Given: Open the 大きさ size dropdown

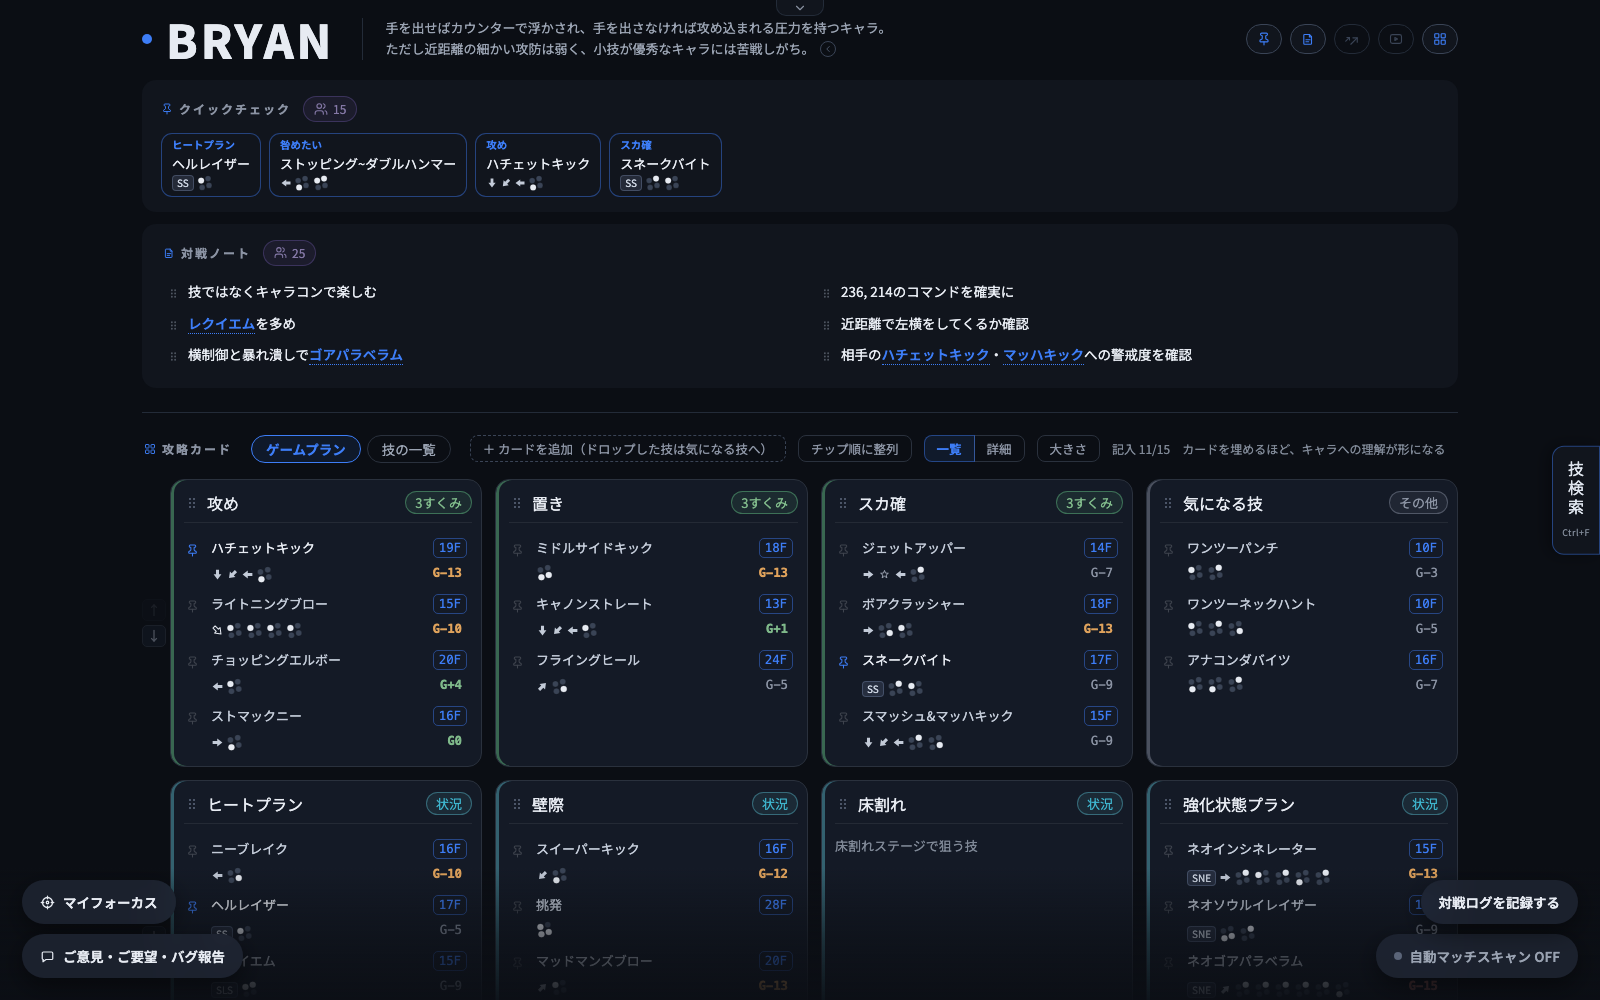Looking at the screenshot, I should (1068, 449).
